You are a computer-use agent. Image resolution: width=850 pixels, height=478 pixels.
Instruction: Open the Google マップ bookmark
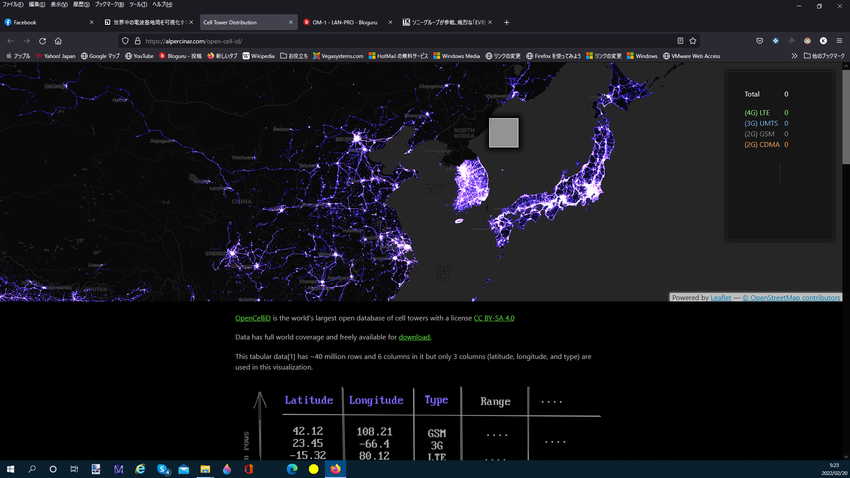point(100,56)
